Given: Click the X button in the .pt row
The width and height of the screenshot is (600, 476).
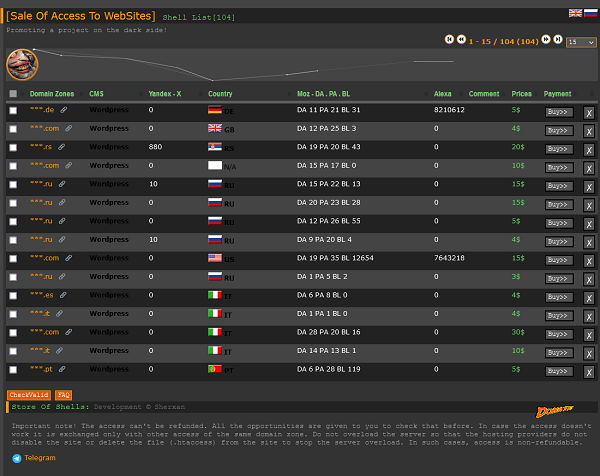Looking at the screenshot, I should pos(589,372).
